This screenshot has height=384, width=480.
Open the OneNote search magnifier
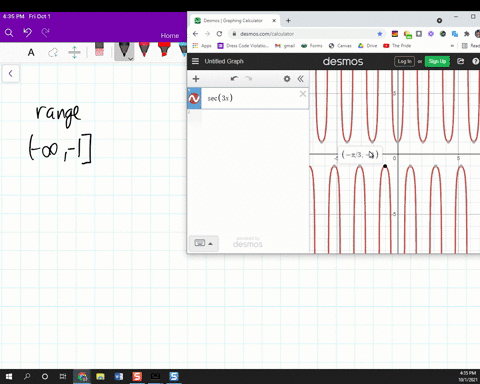[x=9, y=33]
